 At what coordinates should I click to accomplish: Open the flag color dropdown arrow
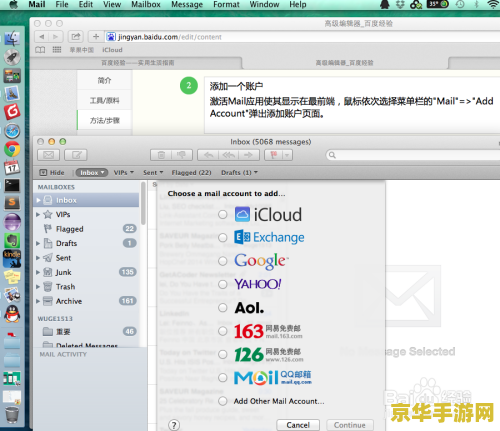[287, 155]
